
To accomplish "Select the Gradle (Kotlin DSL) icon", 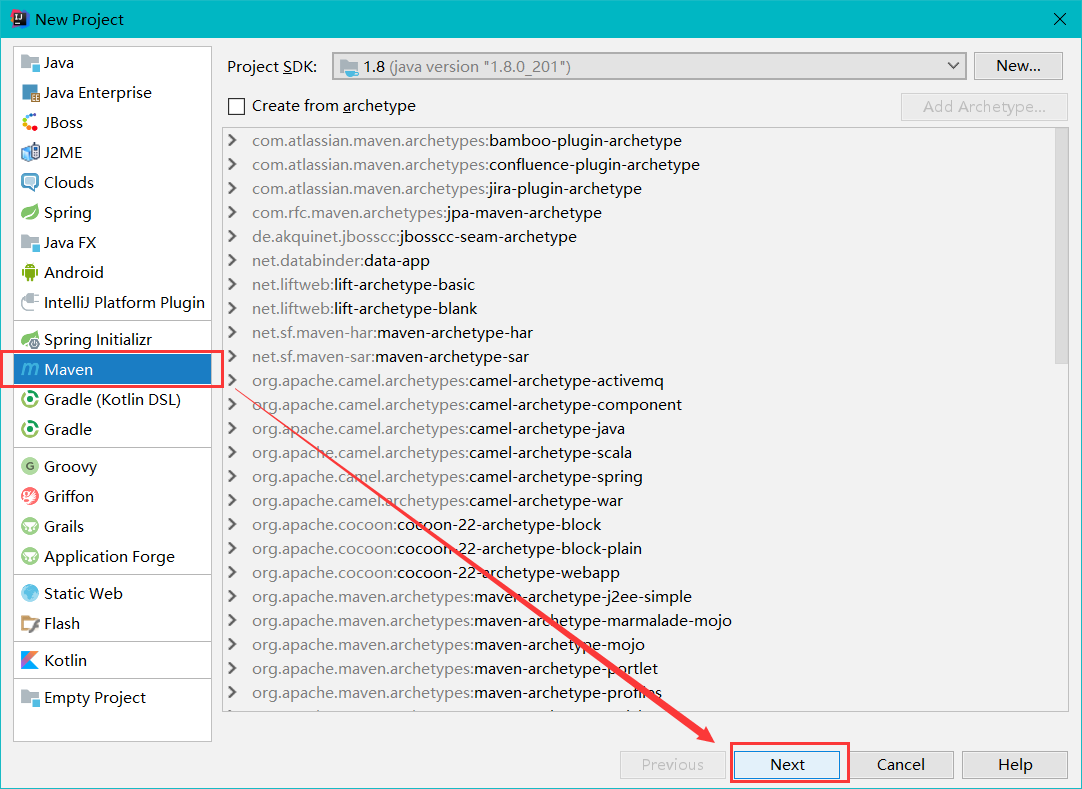I will point(30,400).
